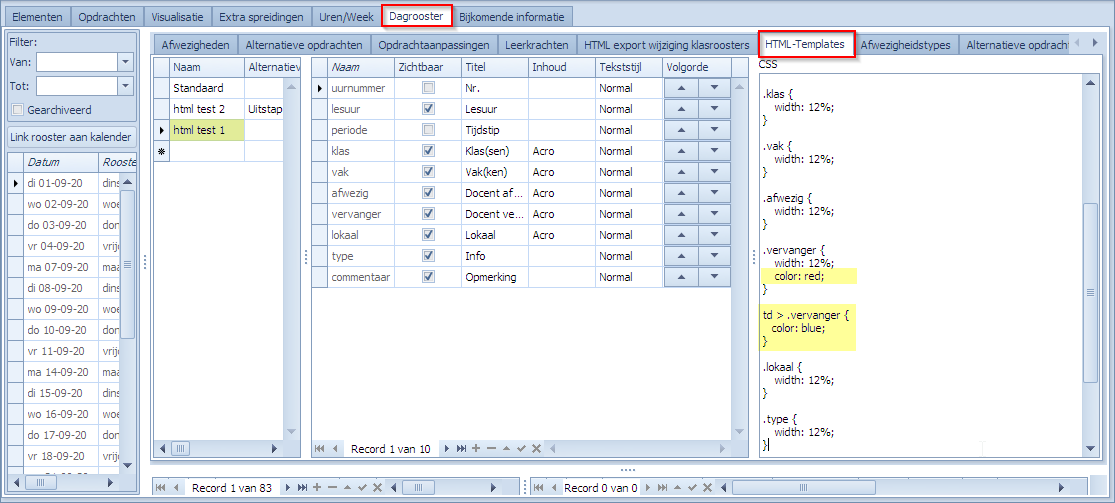
Task: Open Bijkomende informatie tab
Action: (x=513, y=16)
